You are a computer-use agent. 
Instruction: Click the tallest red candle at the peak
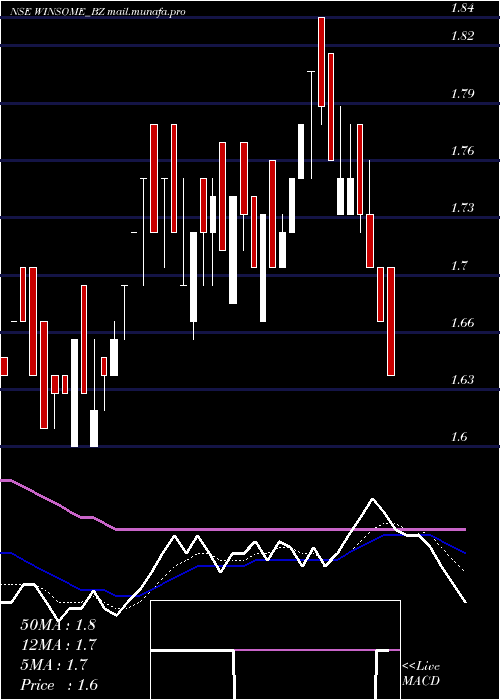pos(321,62)
